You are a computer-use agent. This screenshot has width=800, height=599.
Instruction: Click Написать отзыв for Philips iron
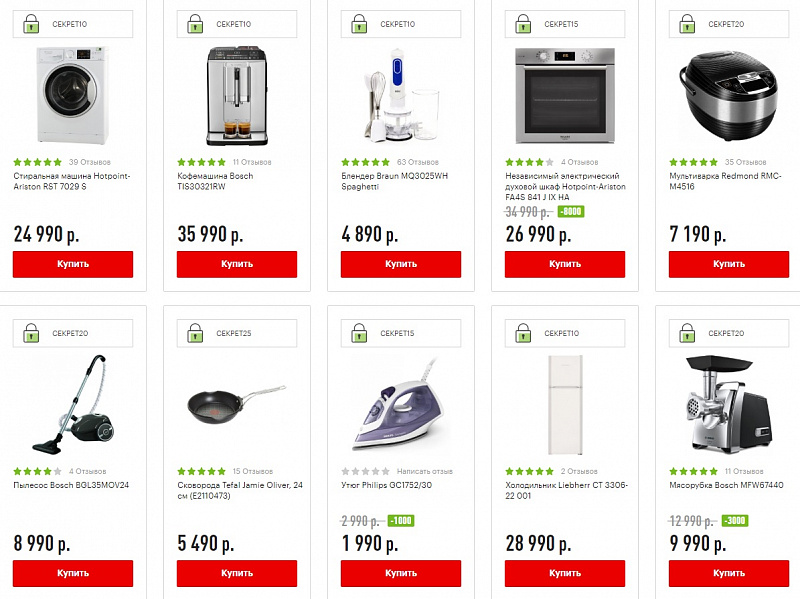click(424, 471)
